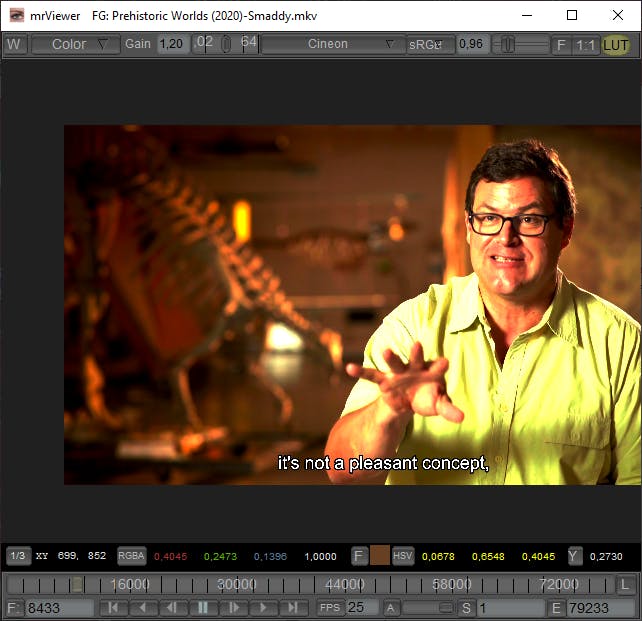Step one frame forward
The width and height of the screenshot is (642, 621).
pyautogui.click(x=233, y=607)
